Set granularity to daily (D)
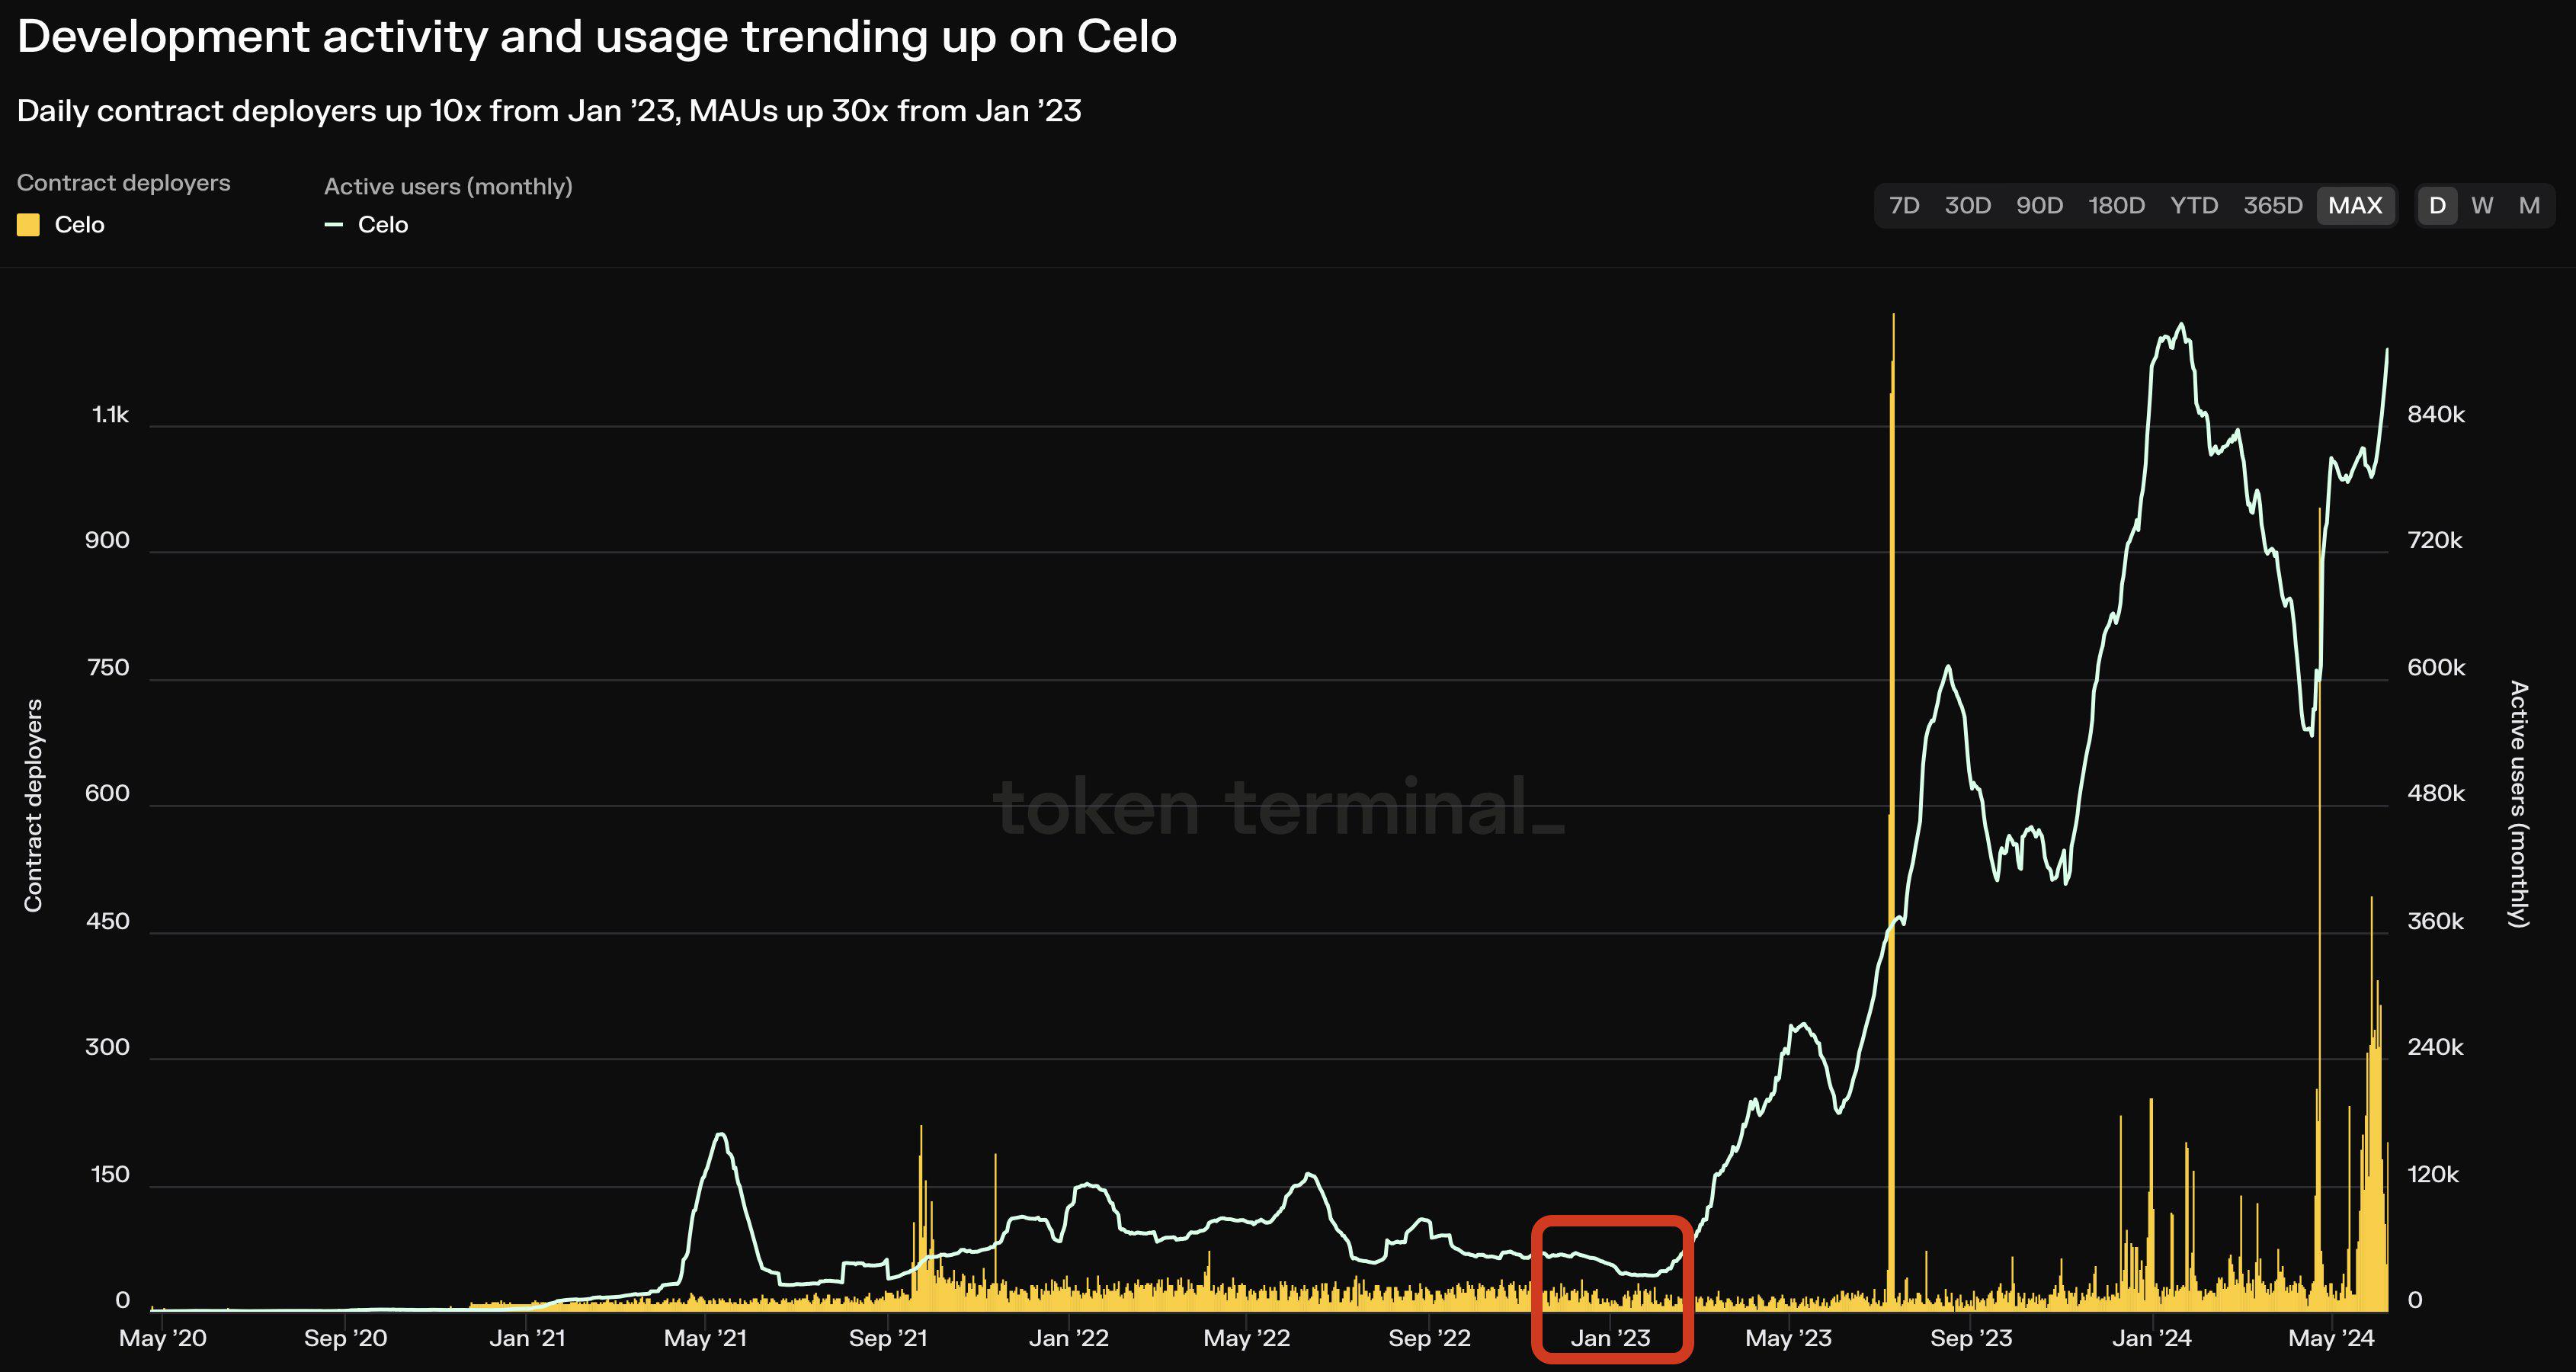The height and width of the screenshot is (1372, 2576). pyautogui.click(x=2437, y=206)
